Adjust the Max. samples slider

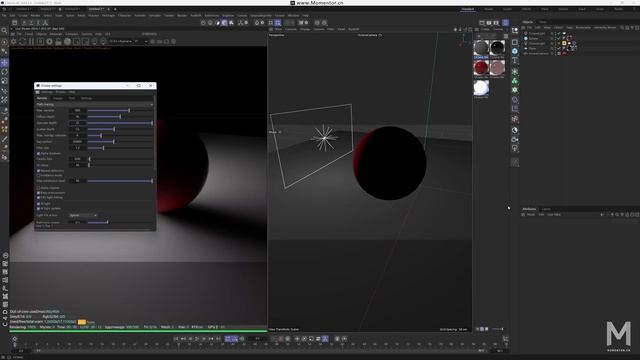120,111
